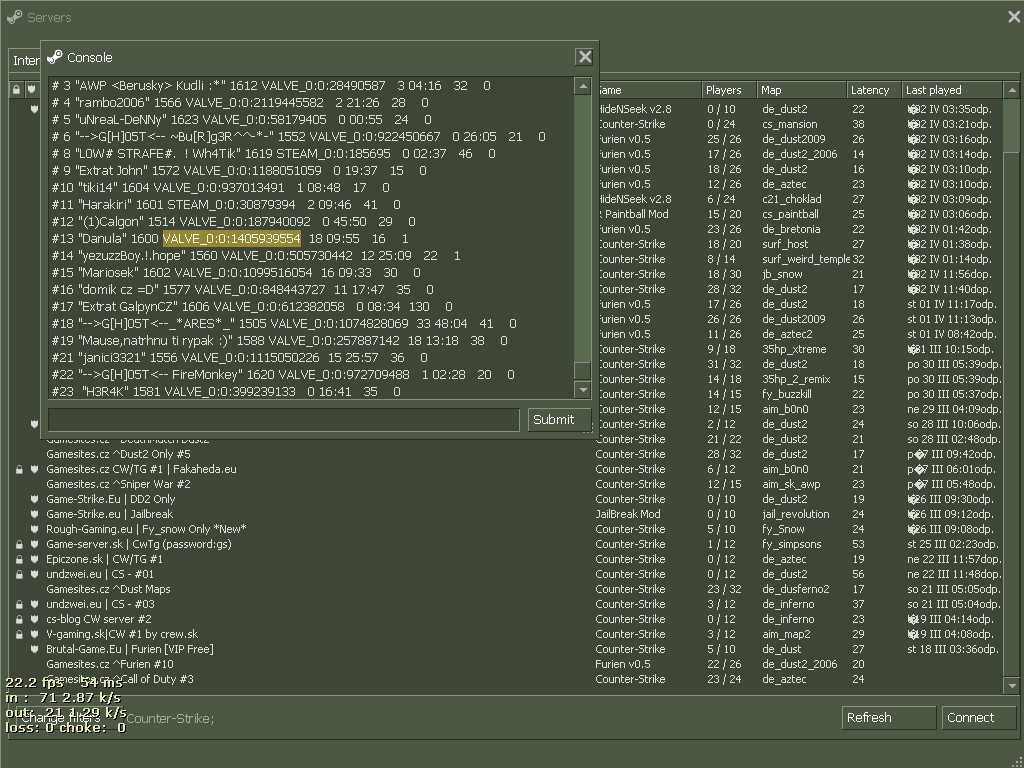
Task: Sort the server list by Latency column
Action: 873,90
